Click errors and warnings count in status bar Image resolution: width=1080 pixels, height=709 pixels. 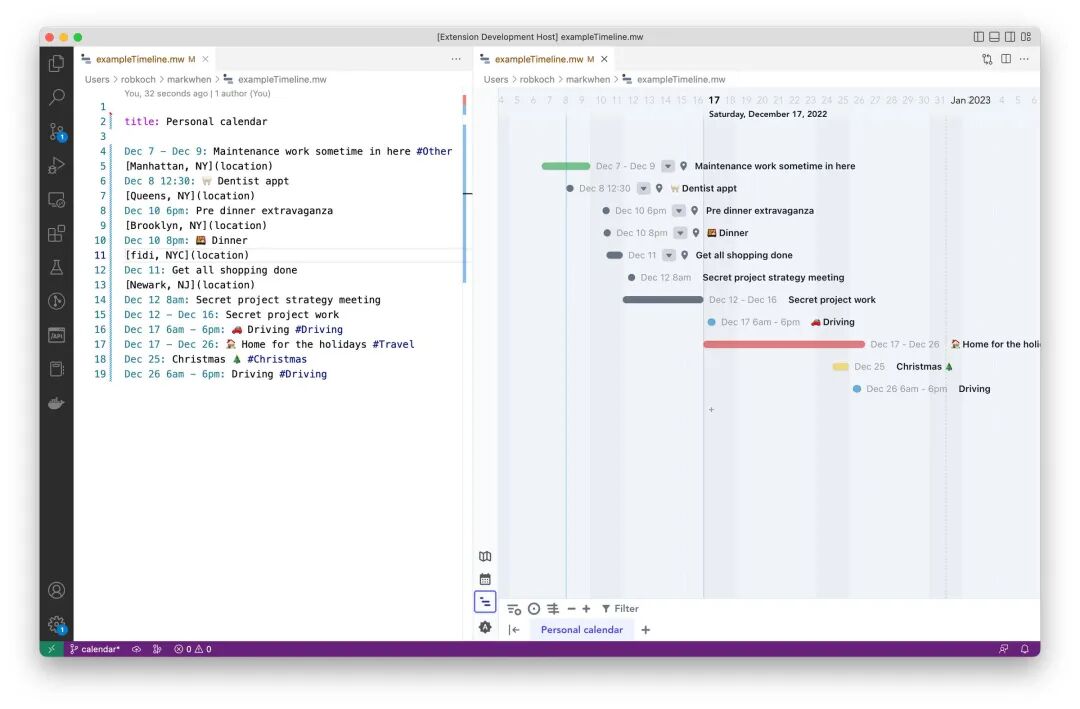pos(193,649)
